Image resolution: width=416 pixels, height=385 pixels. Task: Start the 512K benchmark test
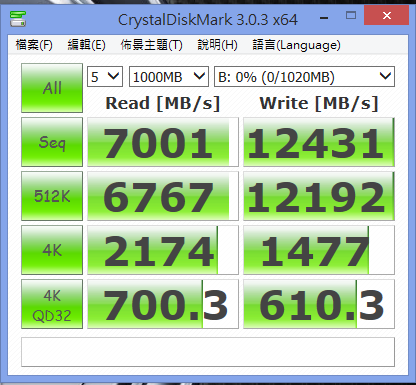pos(52,196)
